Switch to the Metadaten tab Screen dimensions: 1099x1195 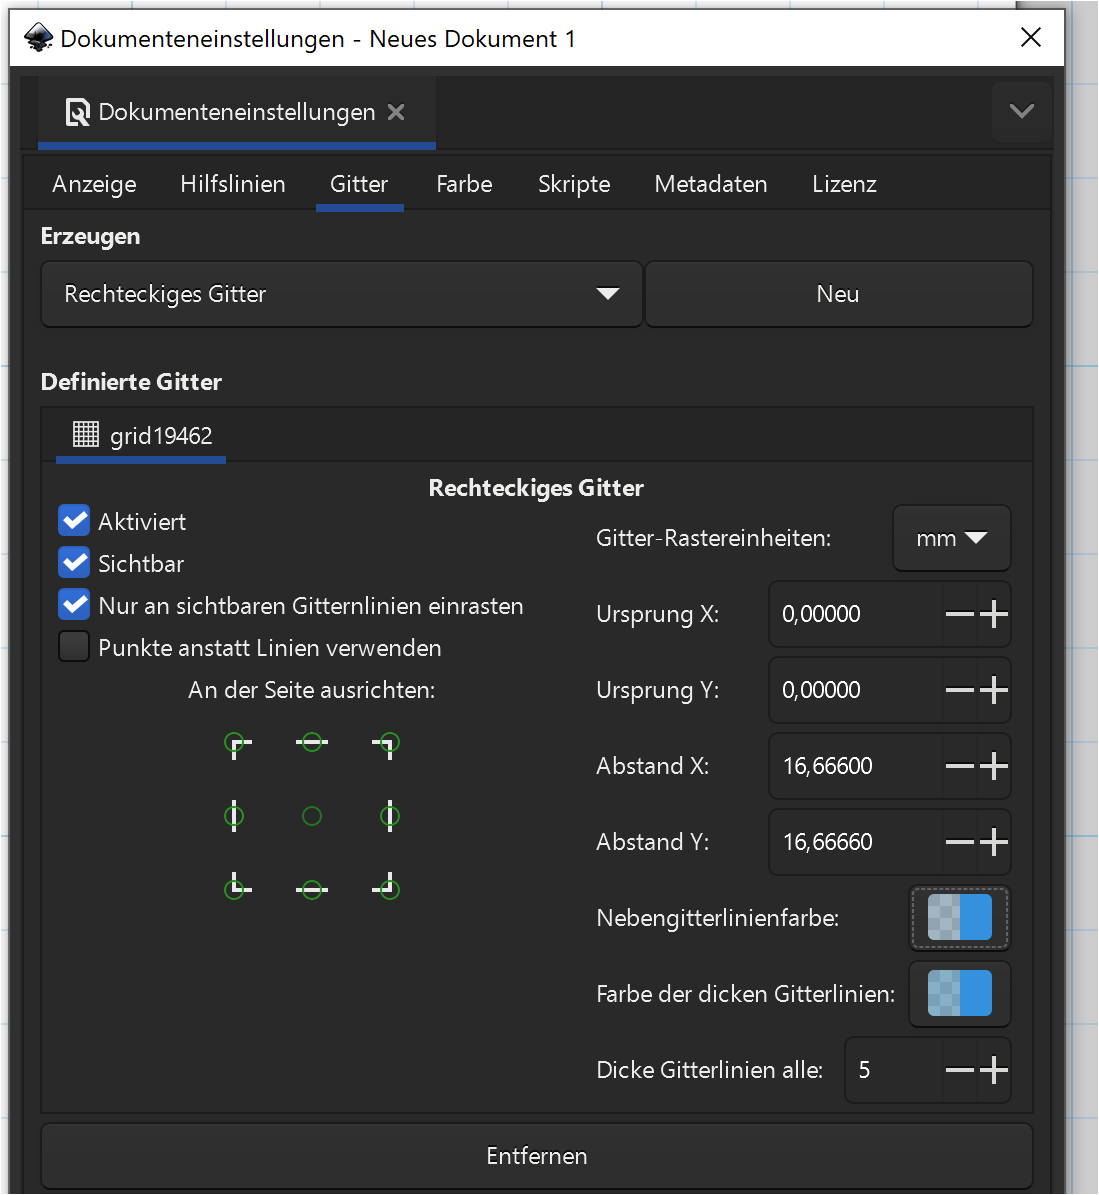[710, 184]
